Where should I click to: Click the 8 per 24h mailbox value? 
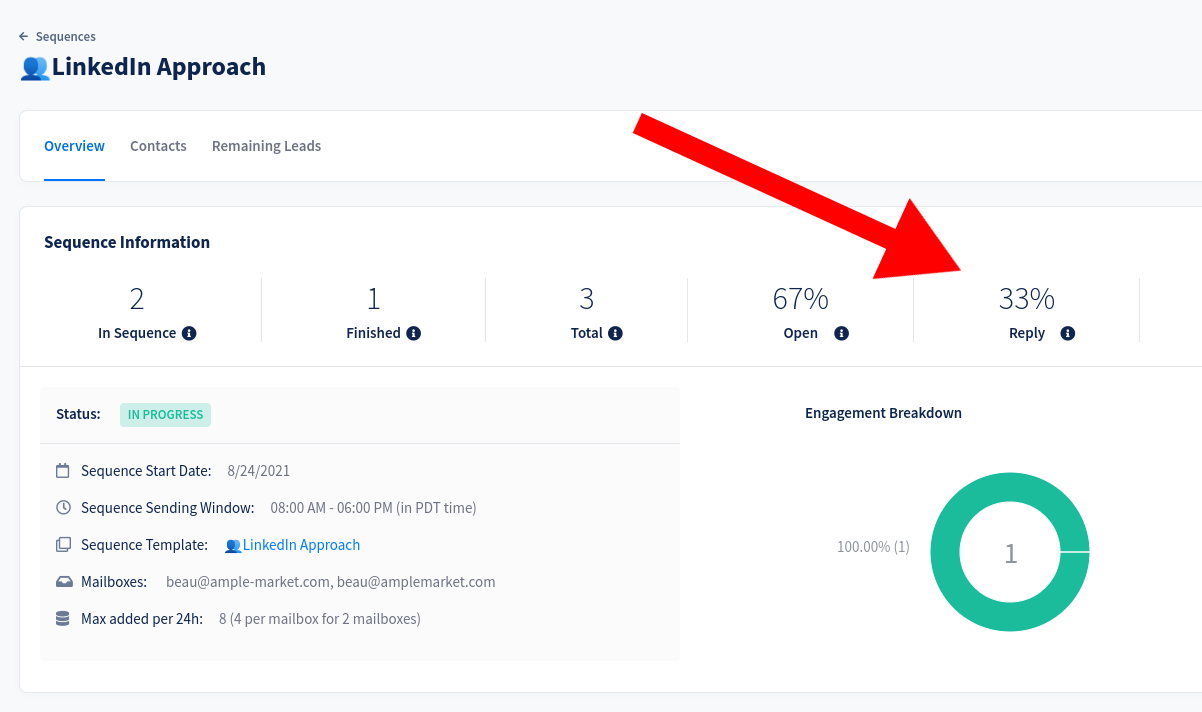(x=320, y=618)
